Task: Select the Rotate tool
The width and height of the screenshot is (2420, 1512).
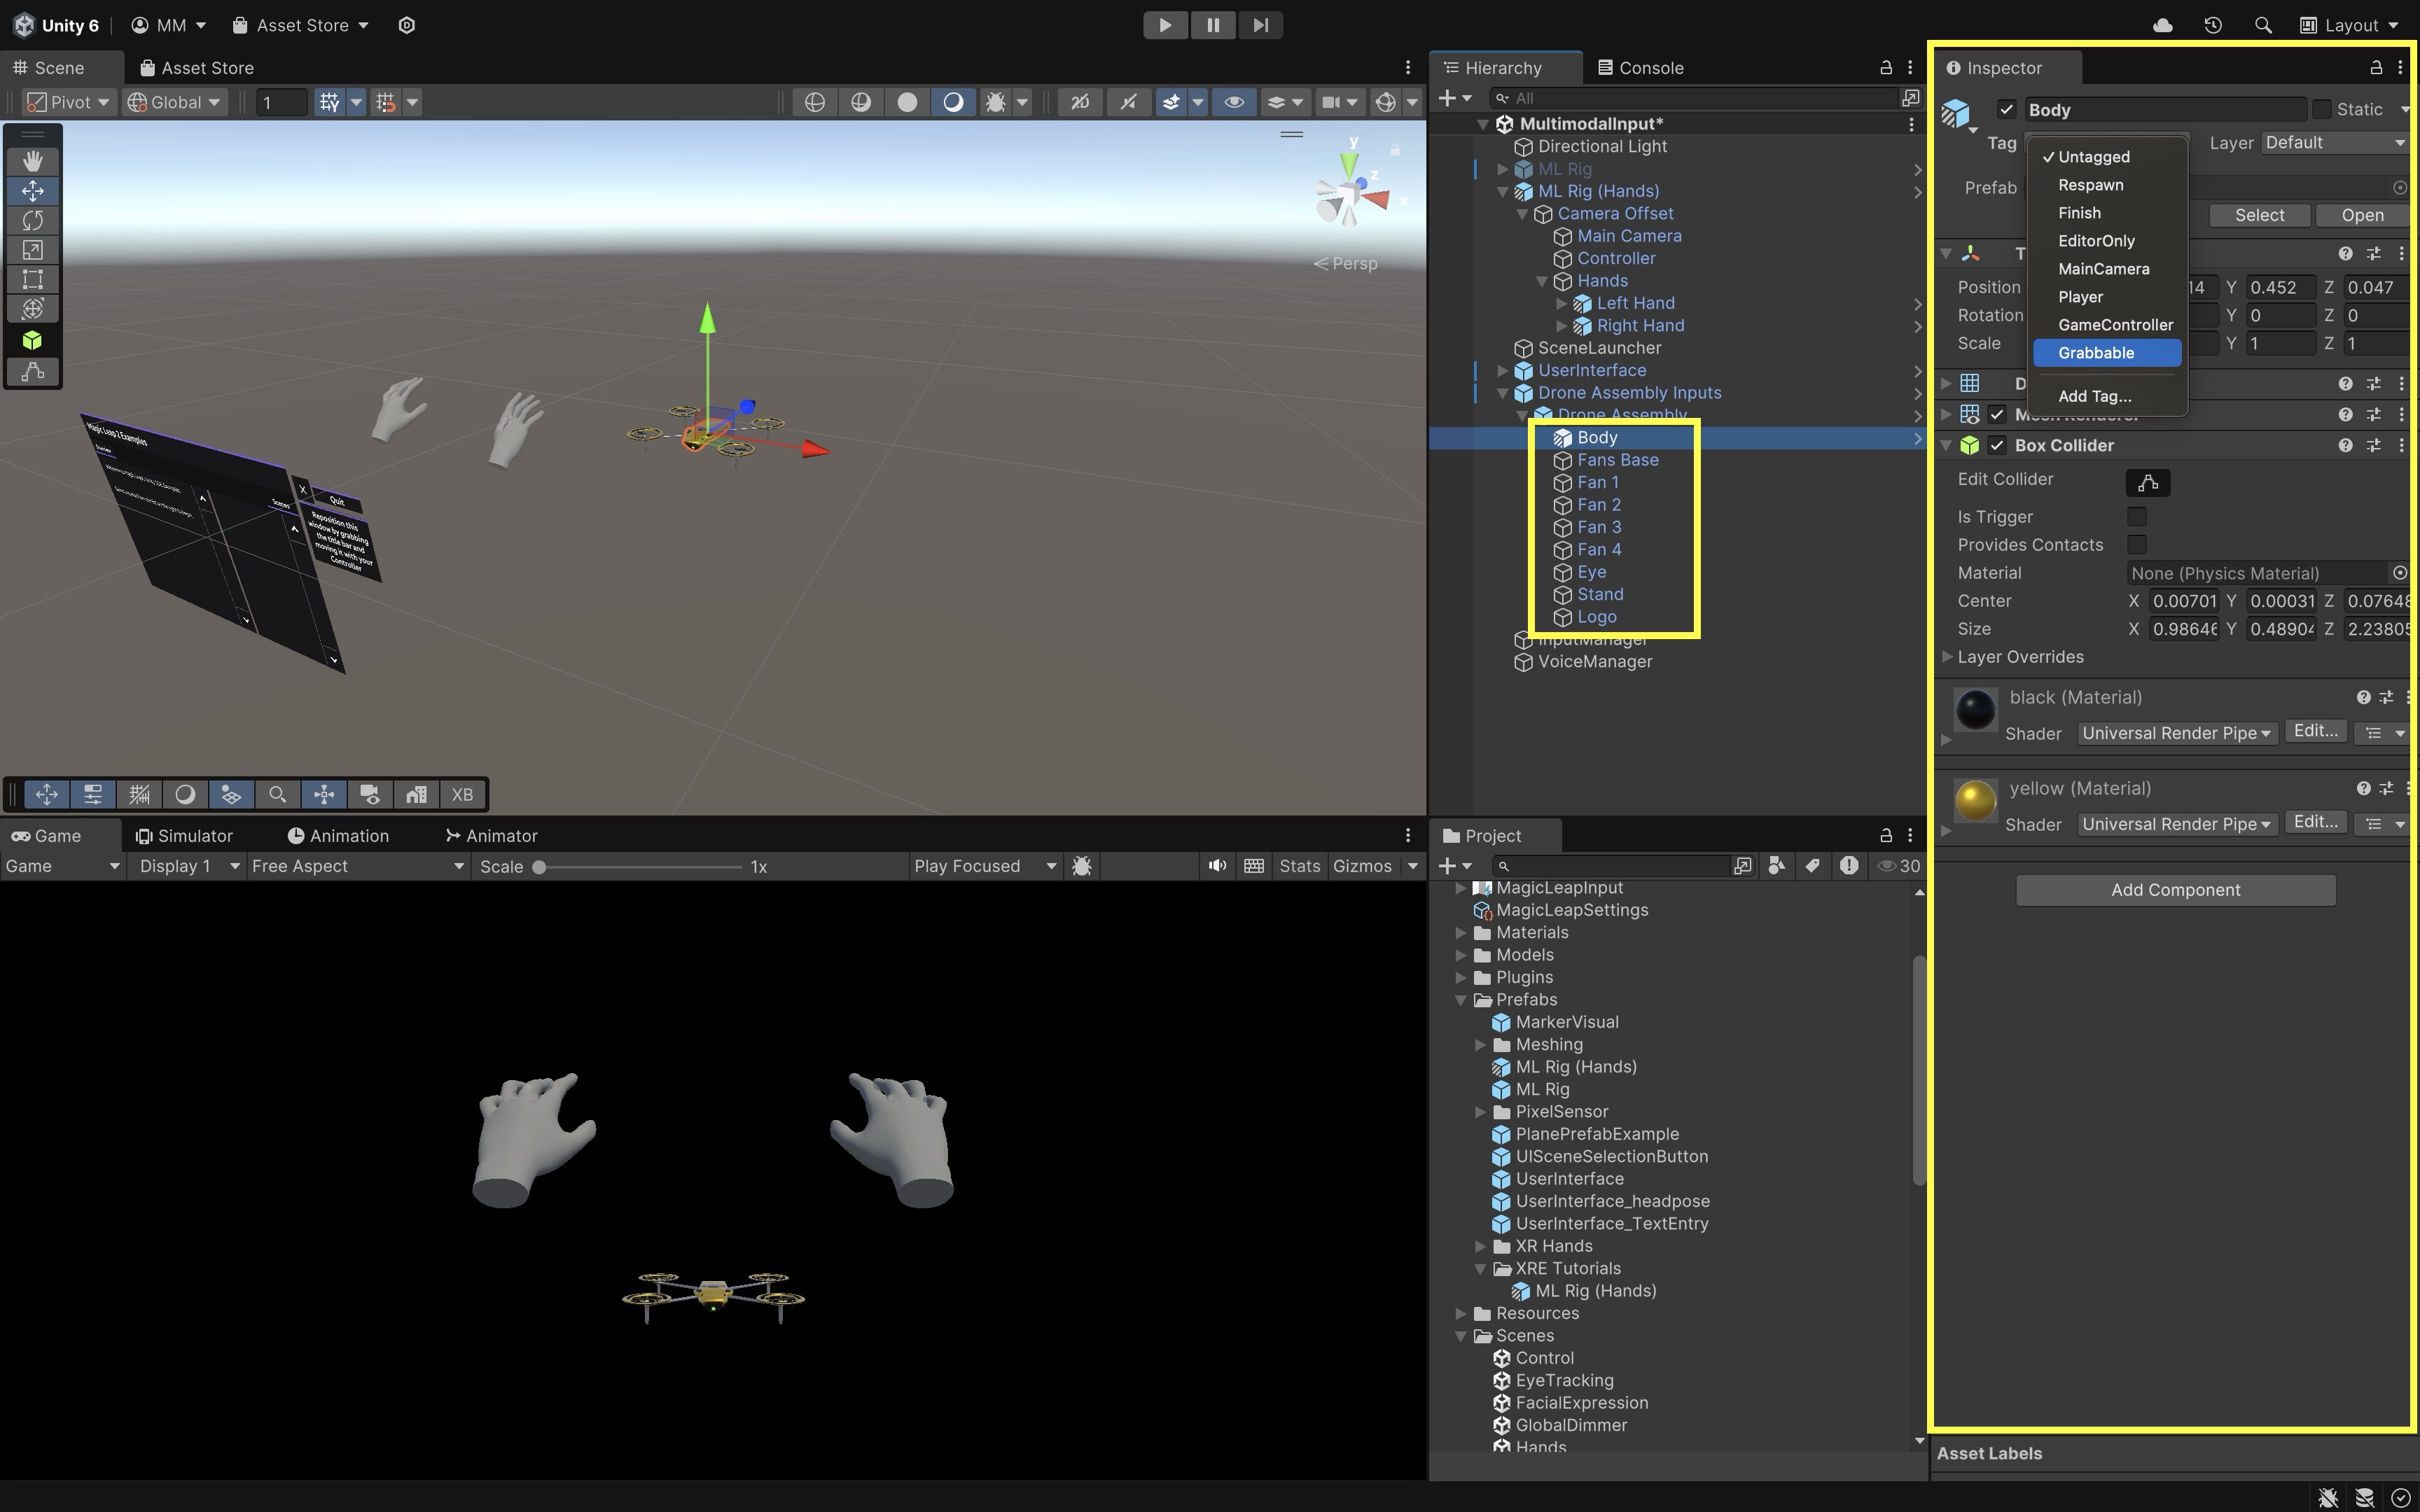Action: click(x=32, y=220)
